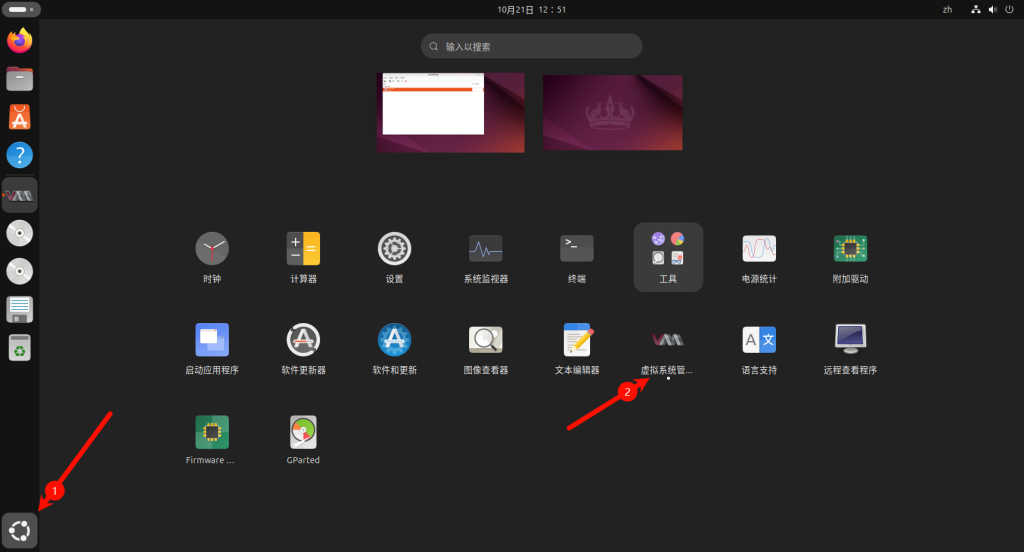Open the 虚拟系统管理器 app icon in grid
Viewport: 1024px width, 552px height.
click(668, 340)
